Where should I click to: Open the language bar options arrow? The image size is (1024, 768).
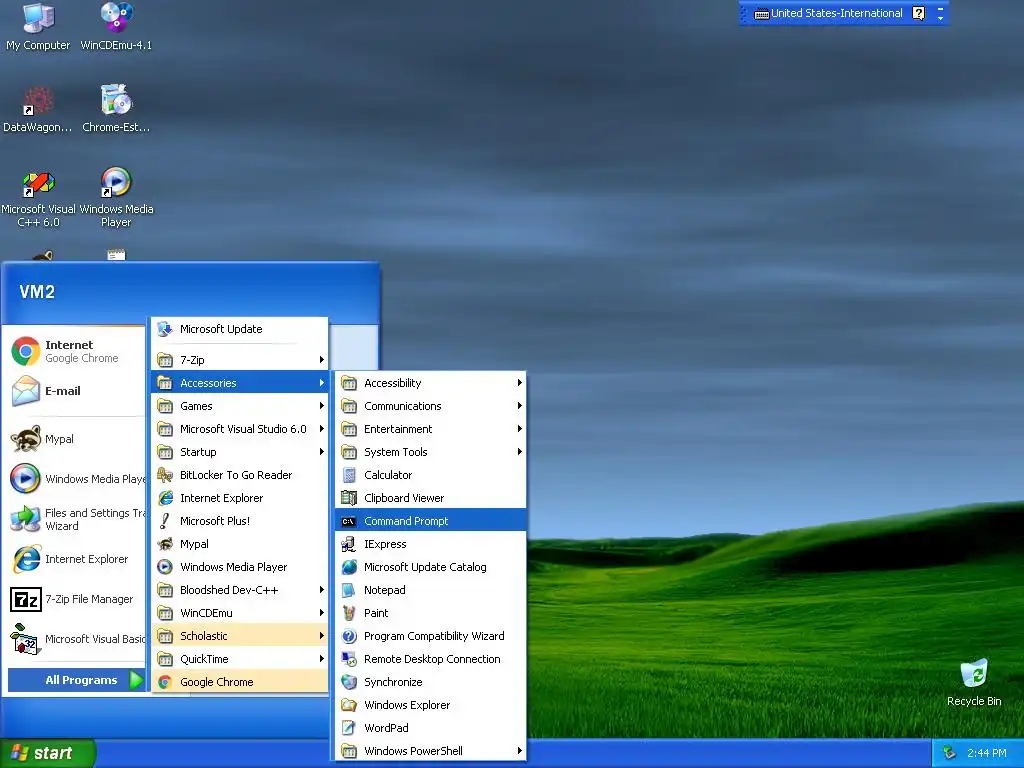[x=940, y=18]
